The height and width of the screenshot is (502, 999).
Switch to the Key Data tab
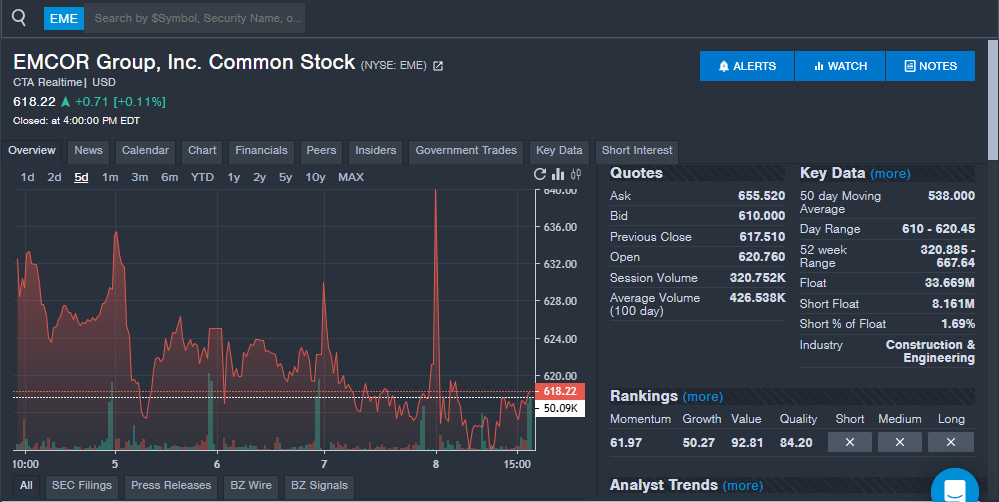coord(559,150)
